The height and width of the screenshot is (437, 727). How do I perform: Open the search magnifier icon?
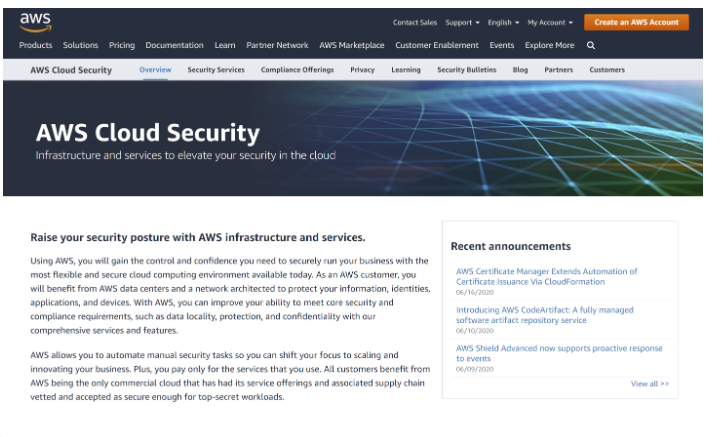(591, 45)
